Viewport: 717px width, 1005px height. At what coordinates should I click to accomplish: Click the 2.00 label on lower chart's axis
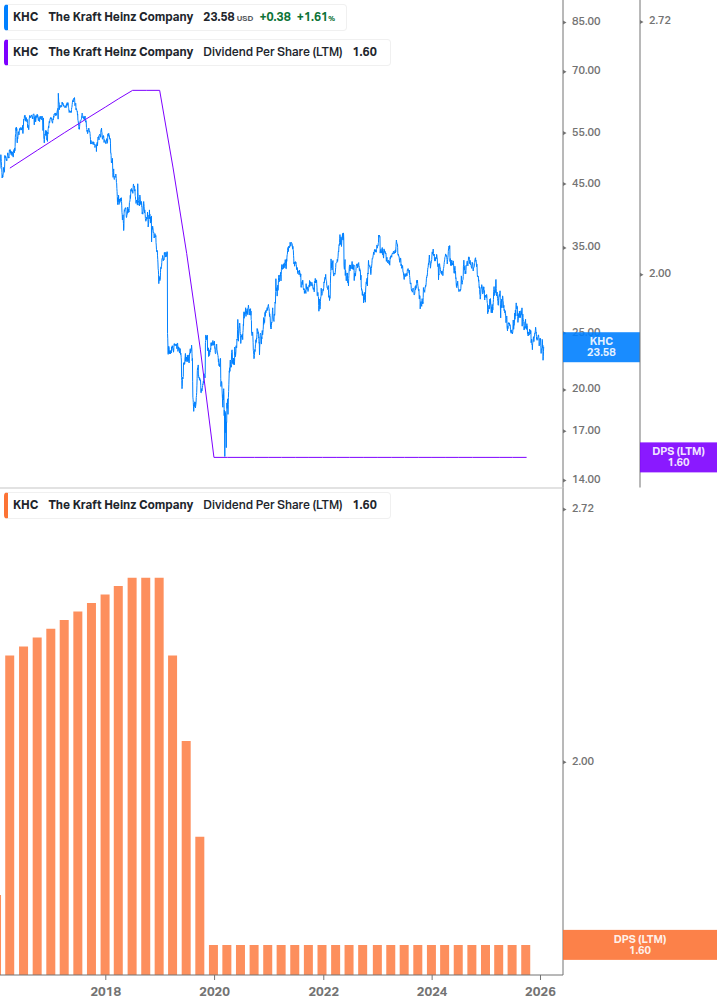coord(582,761)
